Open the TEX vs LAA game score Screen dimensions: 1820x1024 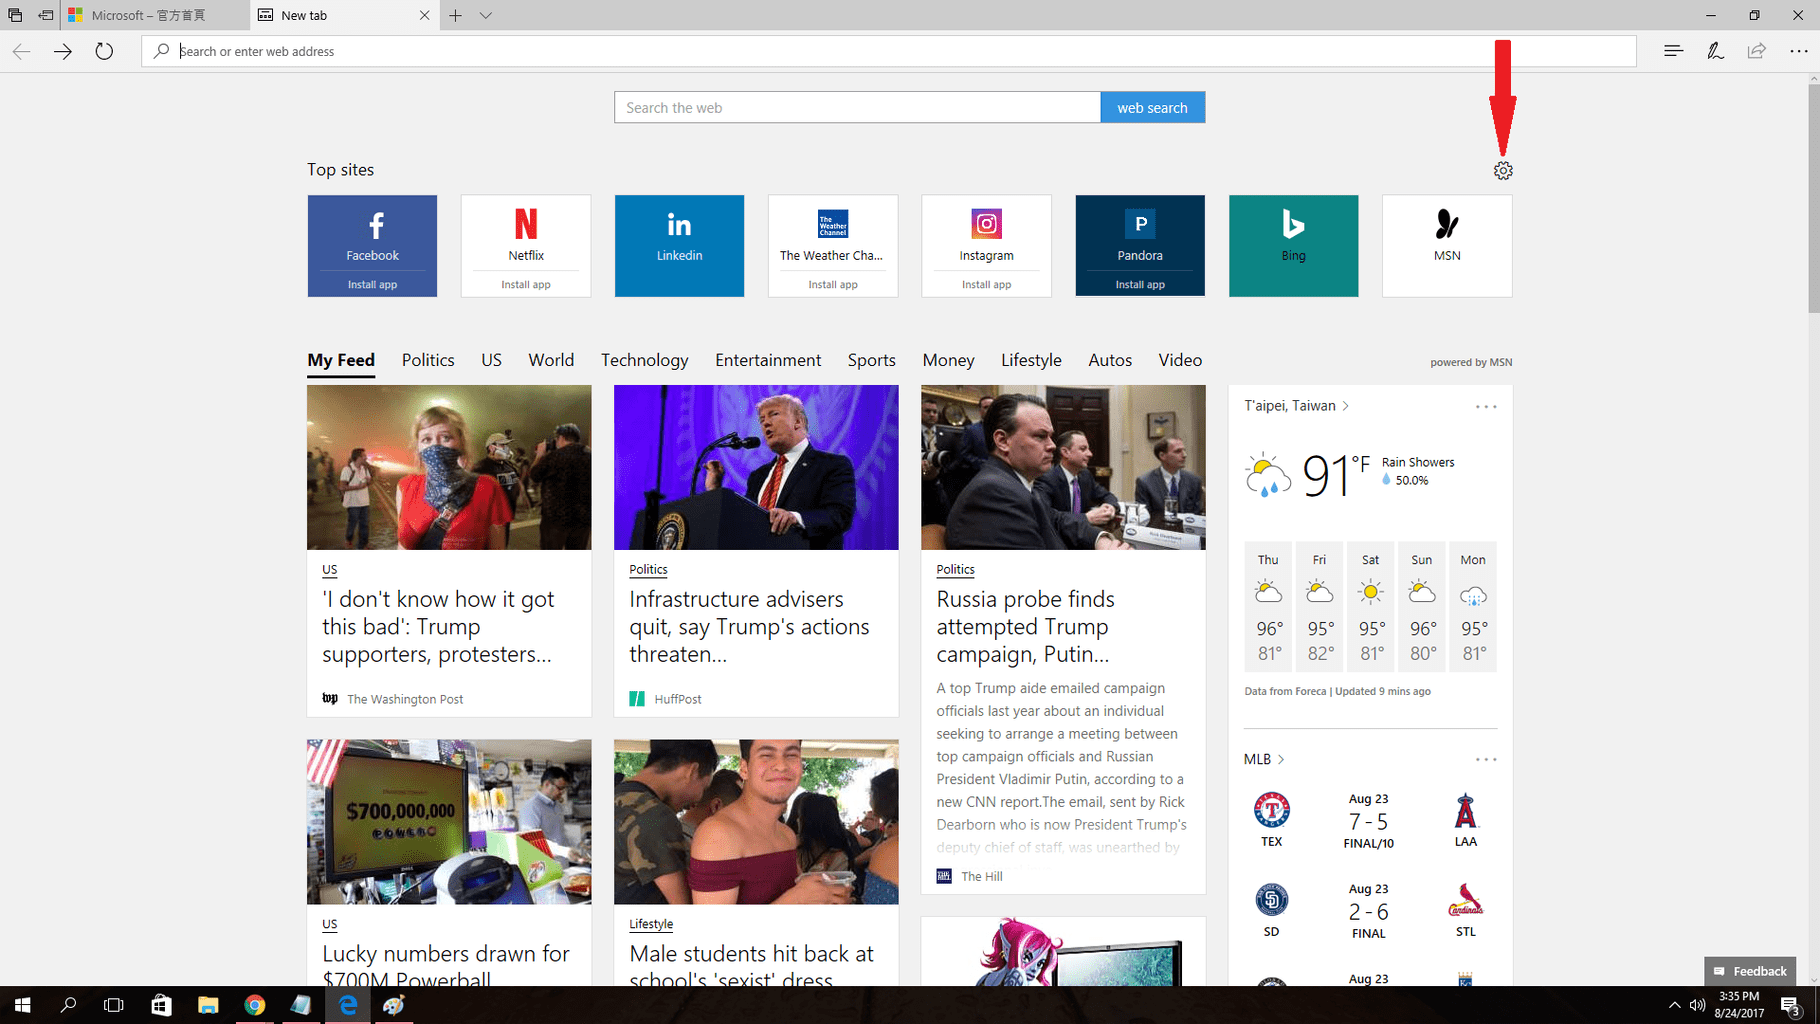click(x=1368, y=821)
